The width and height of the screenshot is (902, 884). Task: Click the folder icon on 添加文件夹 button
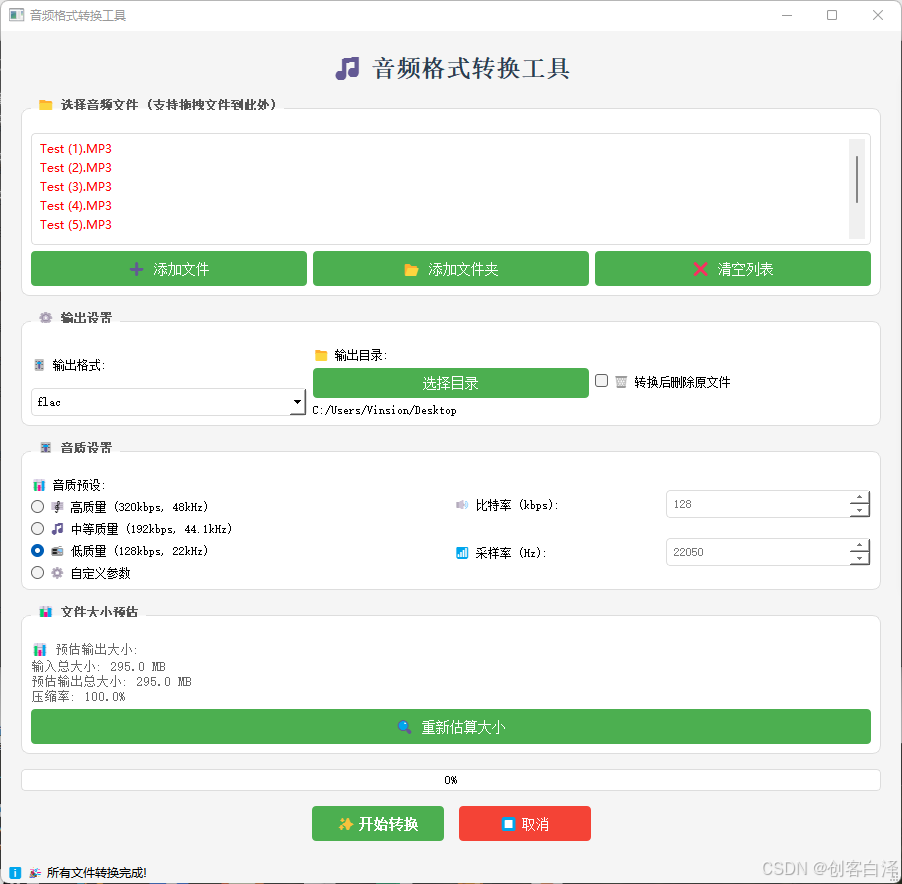pyautogui.click(x=411, y=269)
